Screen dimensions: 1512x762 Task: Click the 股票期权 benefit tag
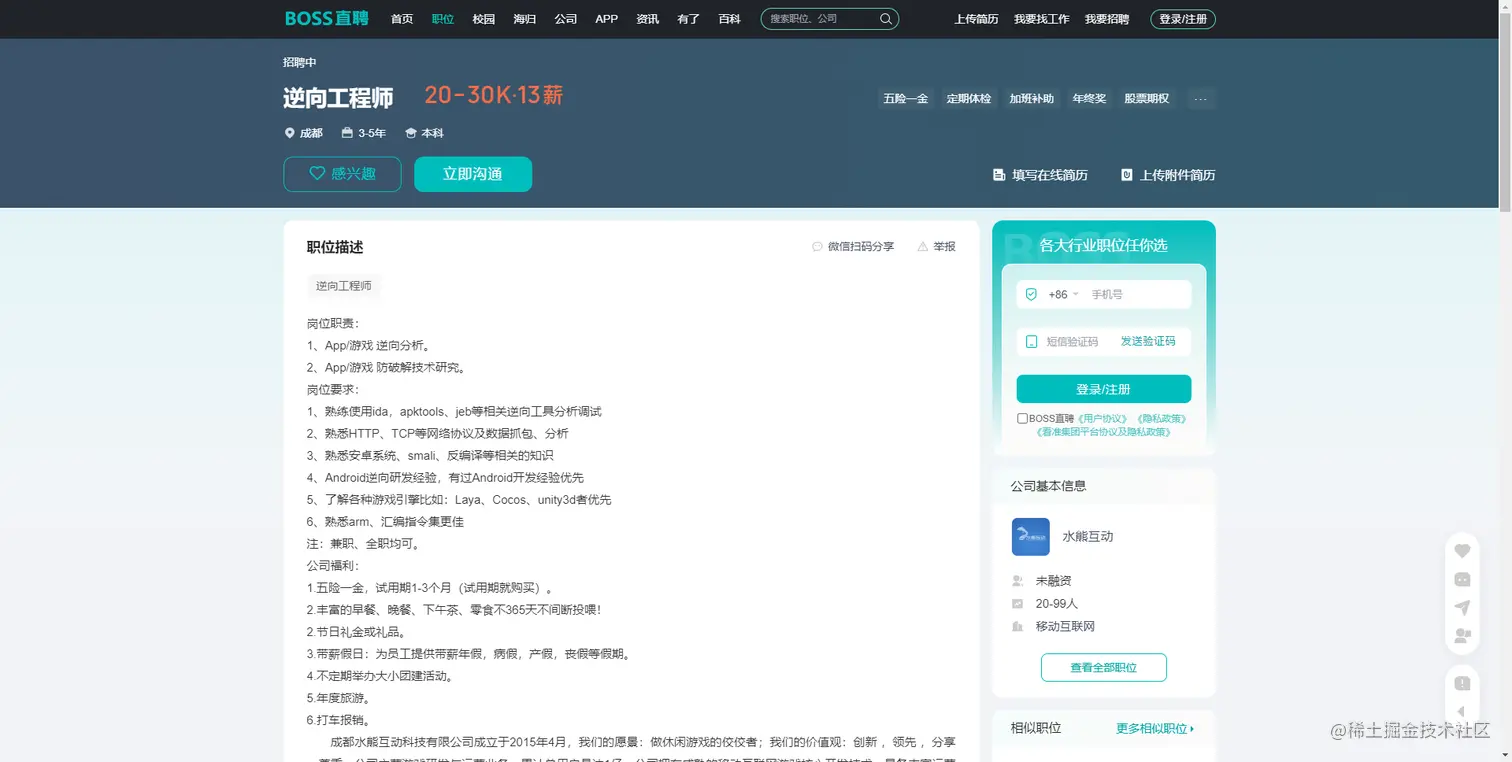[x=1146, y=99]
